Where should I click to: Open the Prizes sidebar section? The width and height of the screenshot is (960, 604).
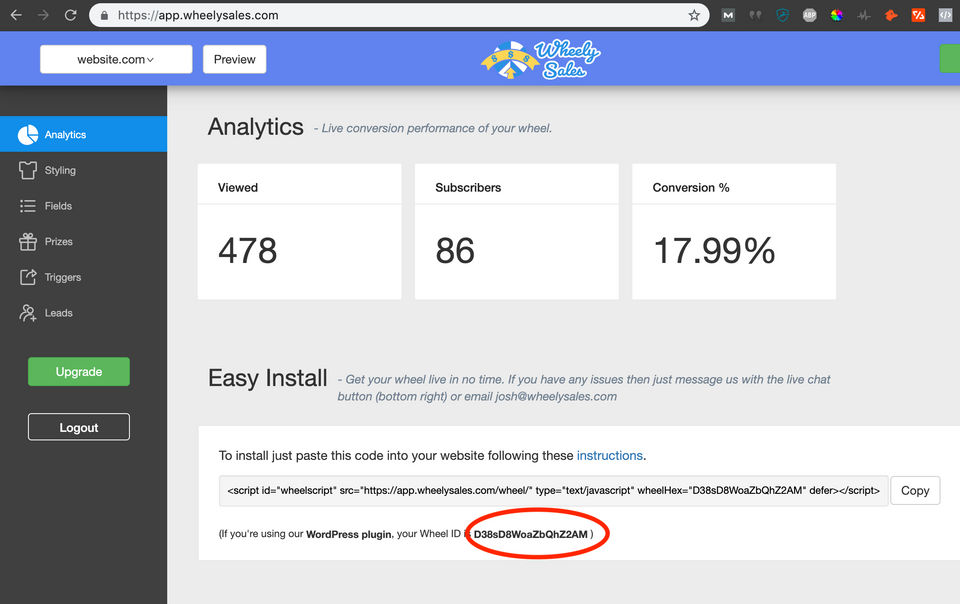coord(83,242)
